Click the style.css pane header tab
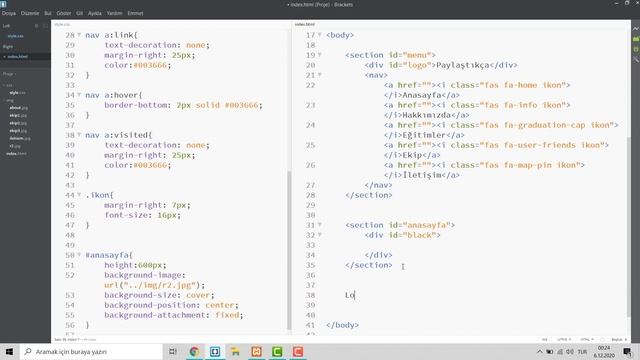 pos(62,24)
